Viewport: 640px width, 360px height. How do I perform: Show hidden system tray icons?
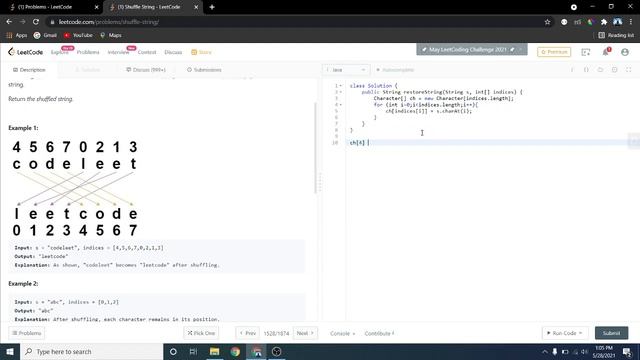point(544,351)
